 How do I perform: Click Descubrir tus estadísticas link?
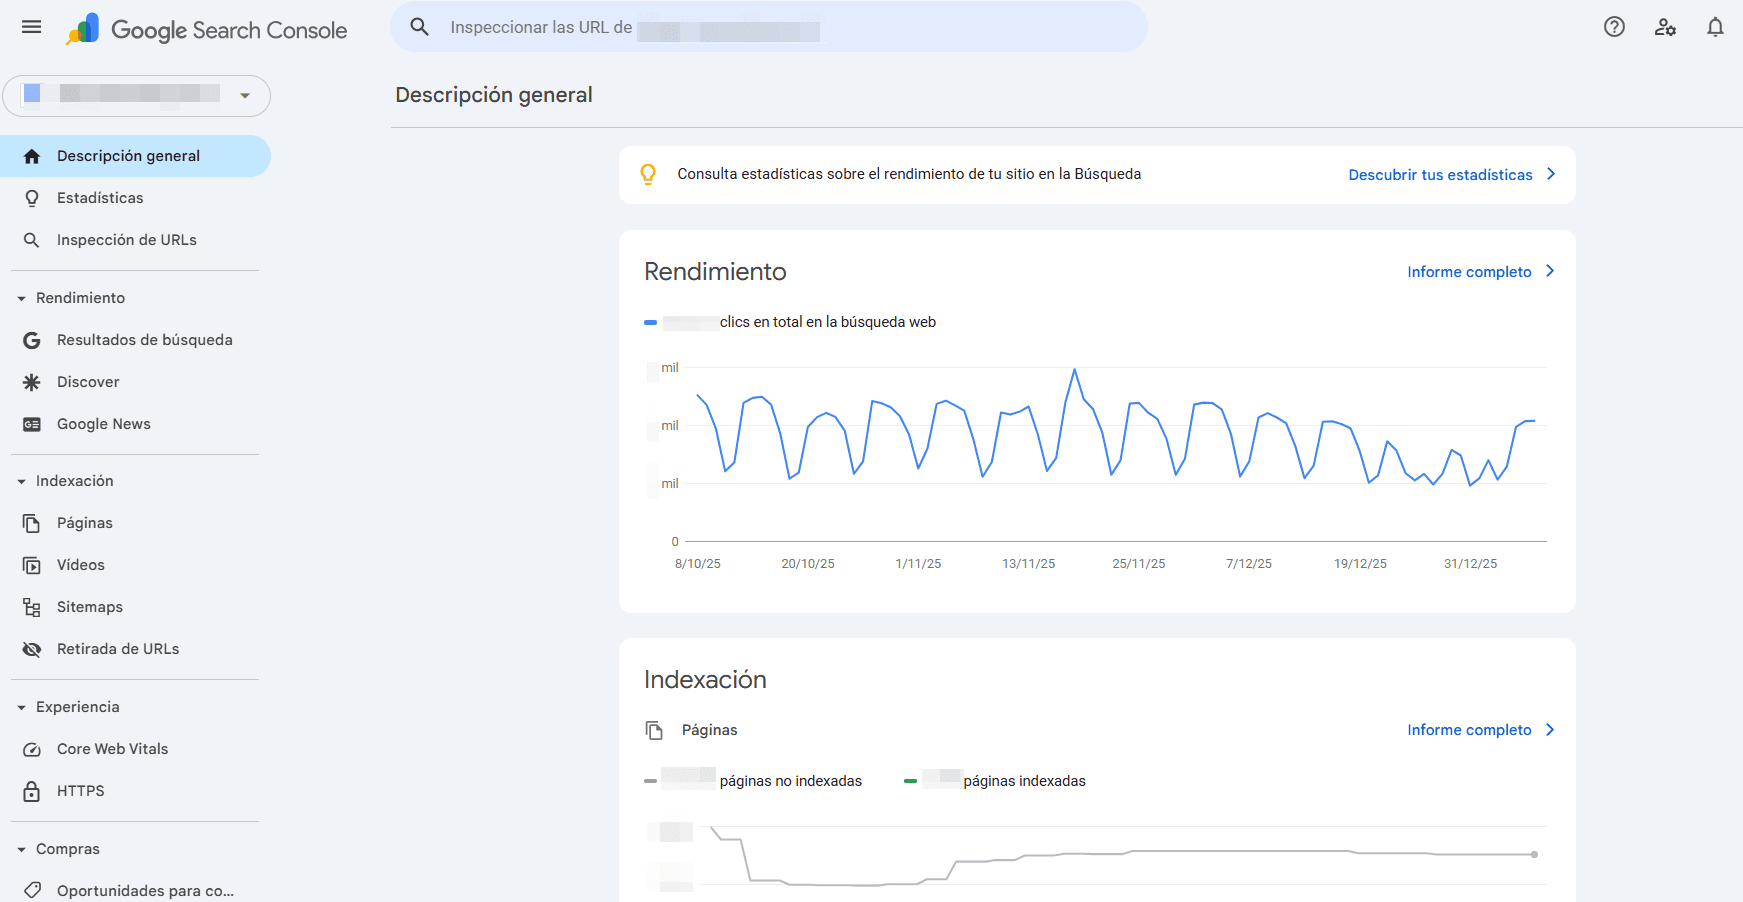point(1440,174)
